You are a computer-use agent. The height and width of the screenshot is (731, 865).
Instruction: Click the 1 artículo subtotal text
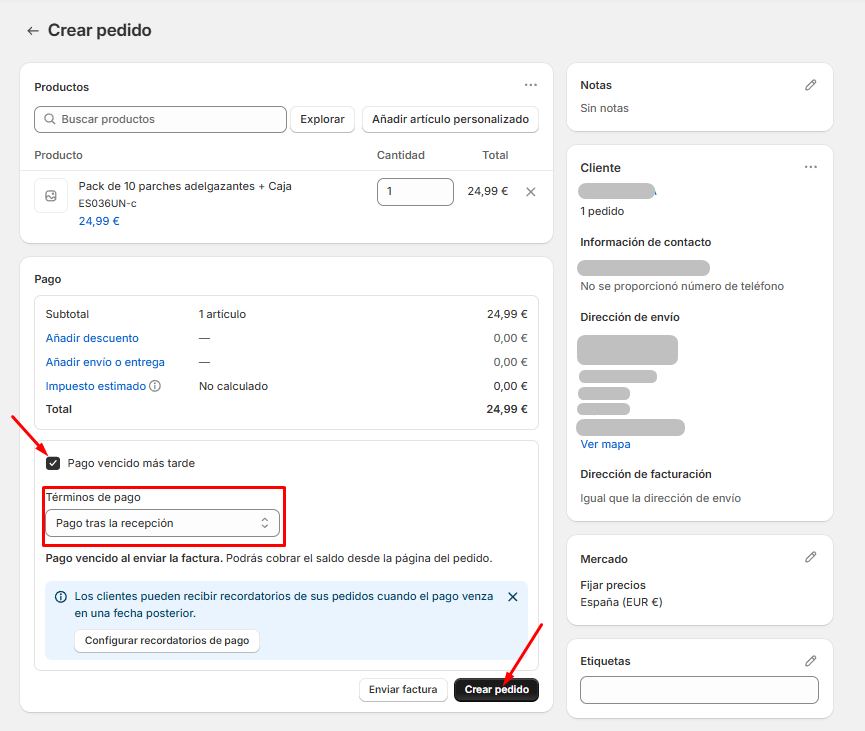pos(222,314)
